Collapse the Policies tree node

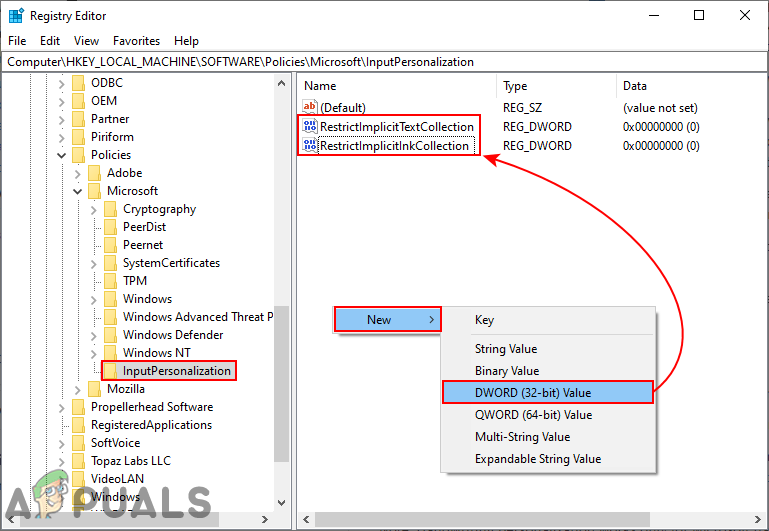click(x=61, y=155)
